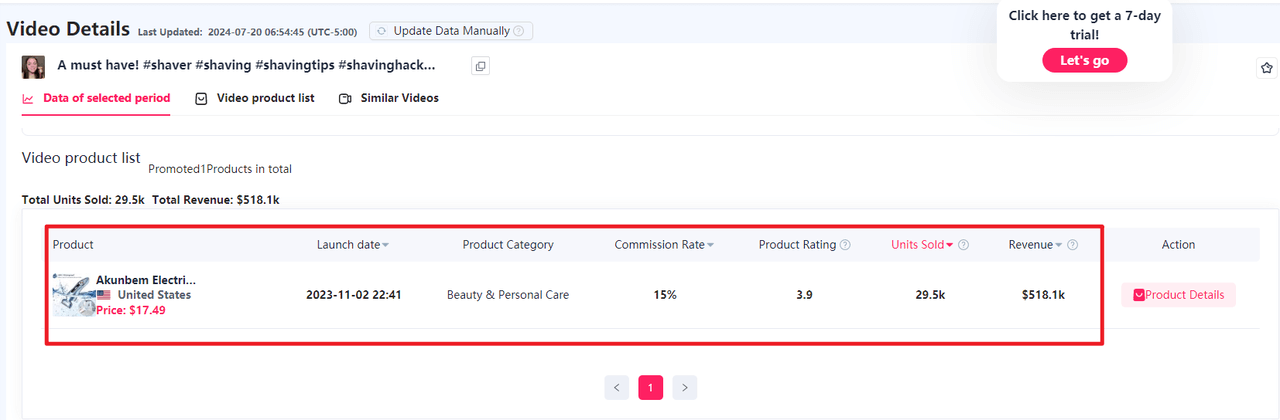Go to next page with right chevron

point(684,387)
